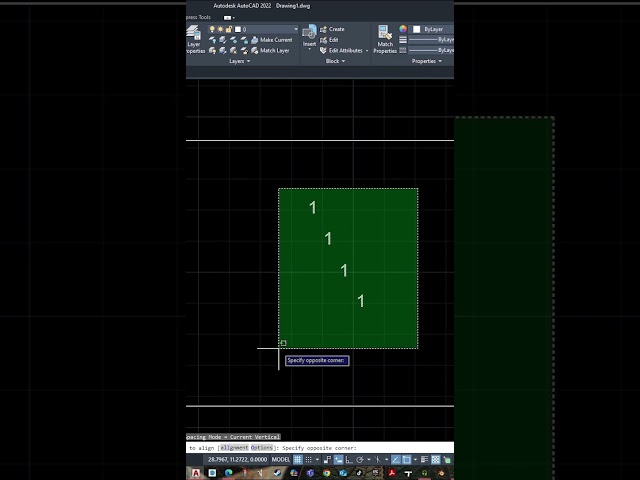The height and width of the screenshot is (480, 640).
Task: Select the topmost 1 text object in drawing
Action: pos(313,208)
